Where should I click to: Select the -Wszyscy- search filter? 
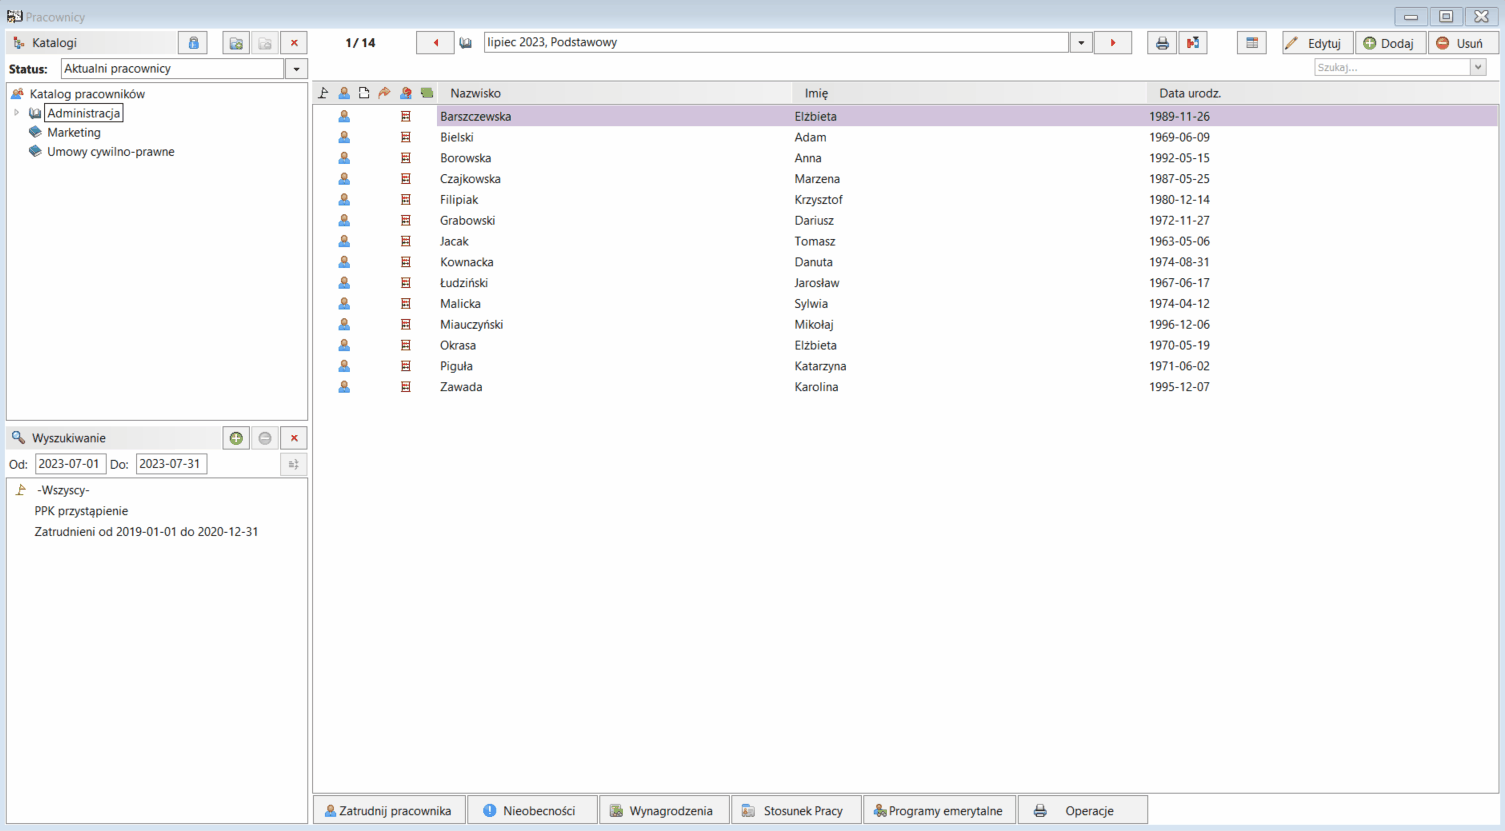(63, 490)
